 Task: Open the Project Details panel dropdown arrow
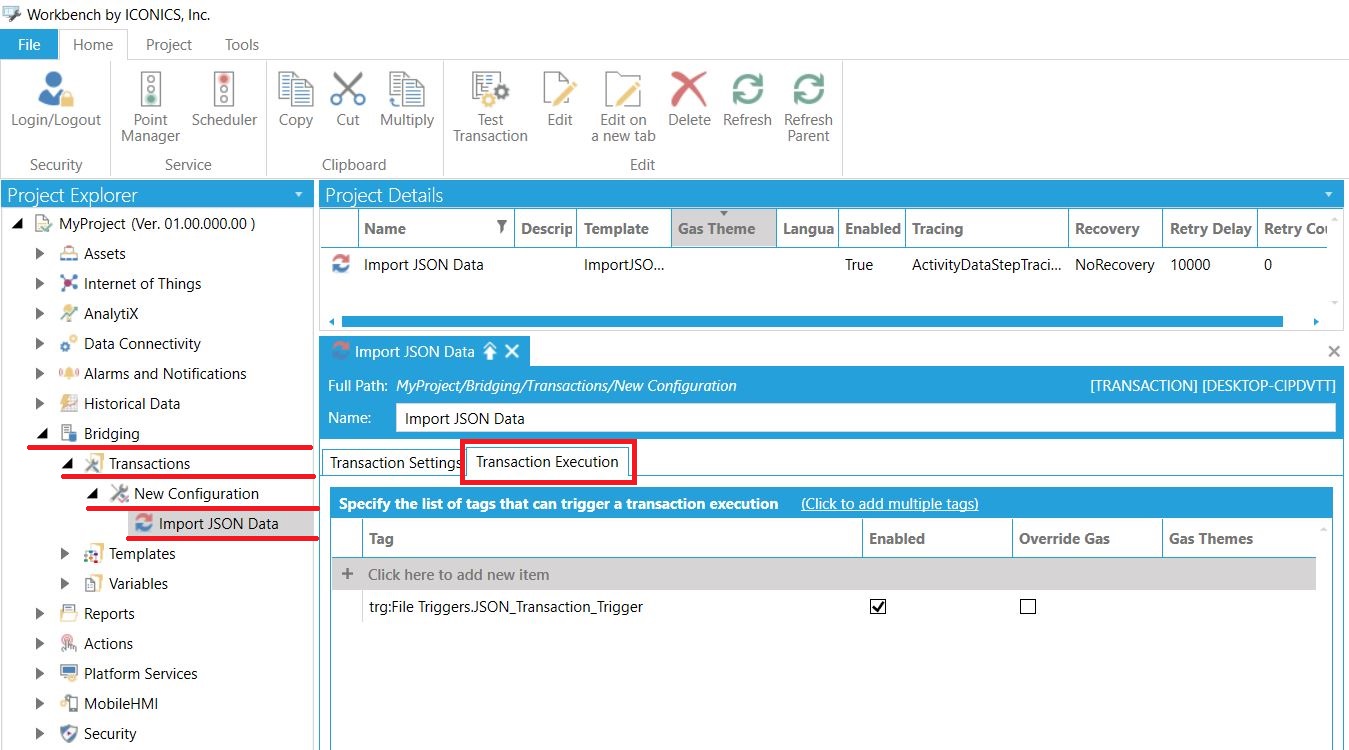1328,195
